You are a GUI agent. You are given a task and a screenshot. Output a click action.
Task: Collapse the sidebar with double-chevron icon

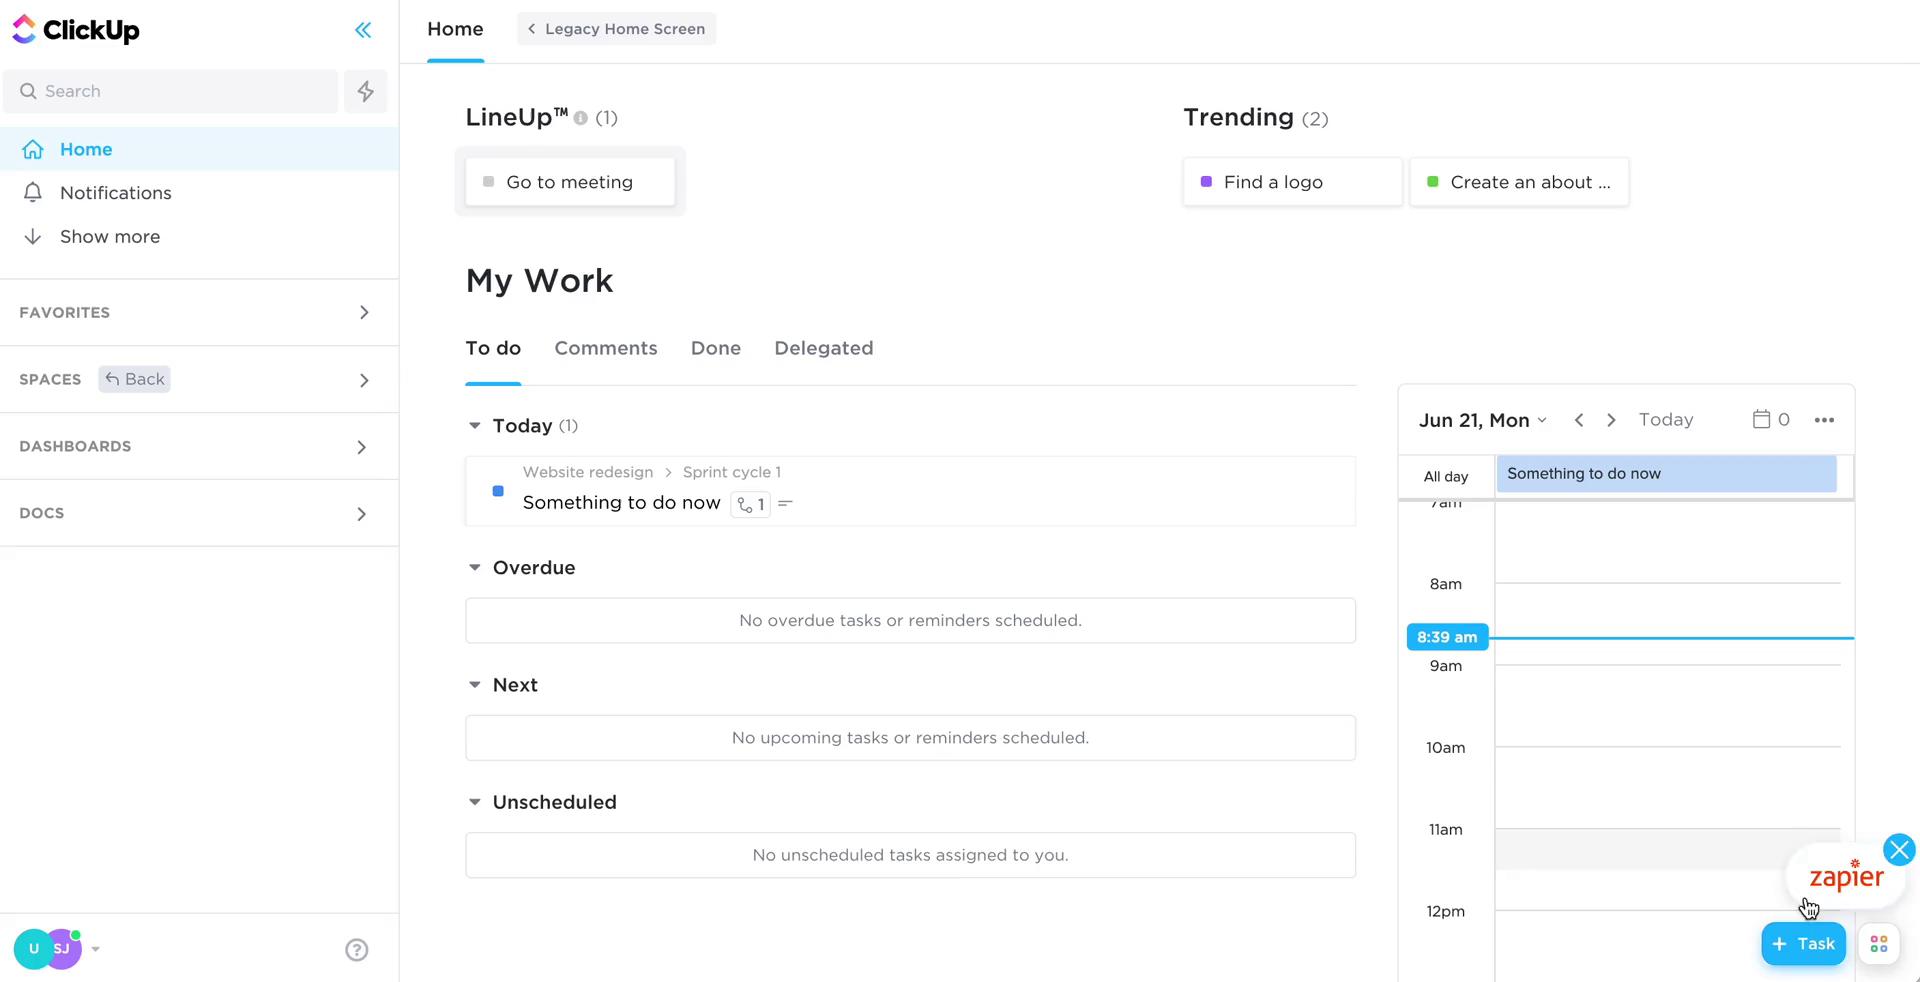(x=363, y=30)
